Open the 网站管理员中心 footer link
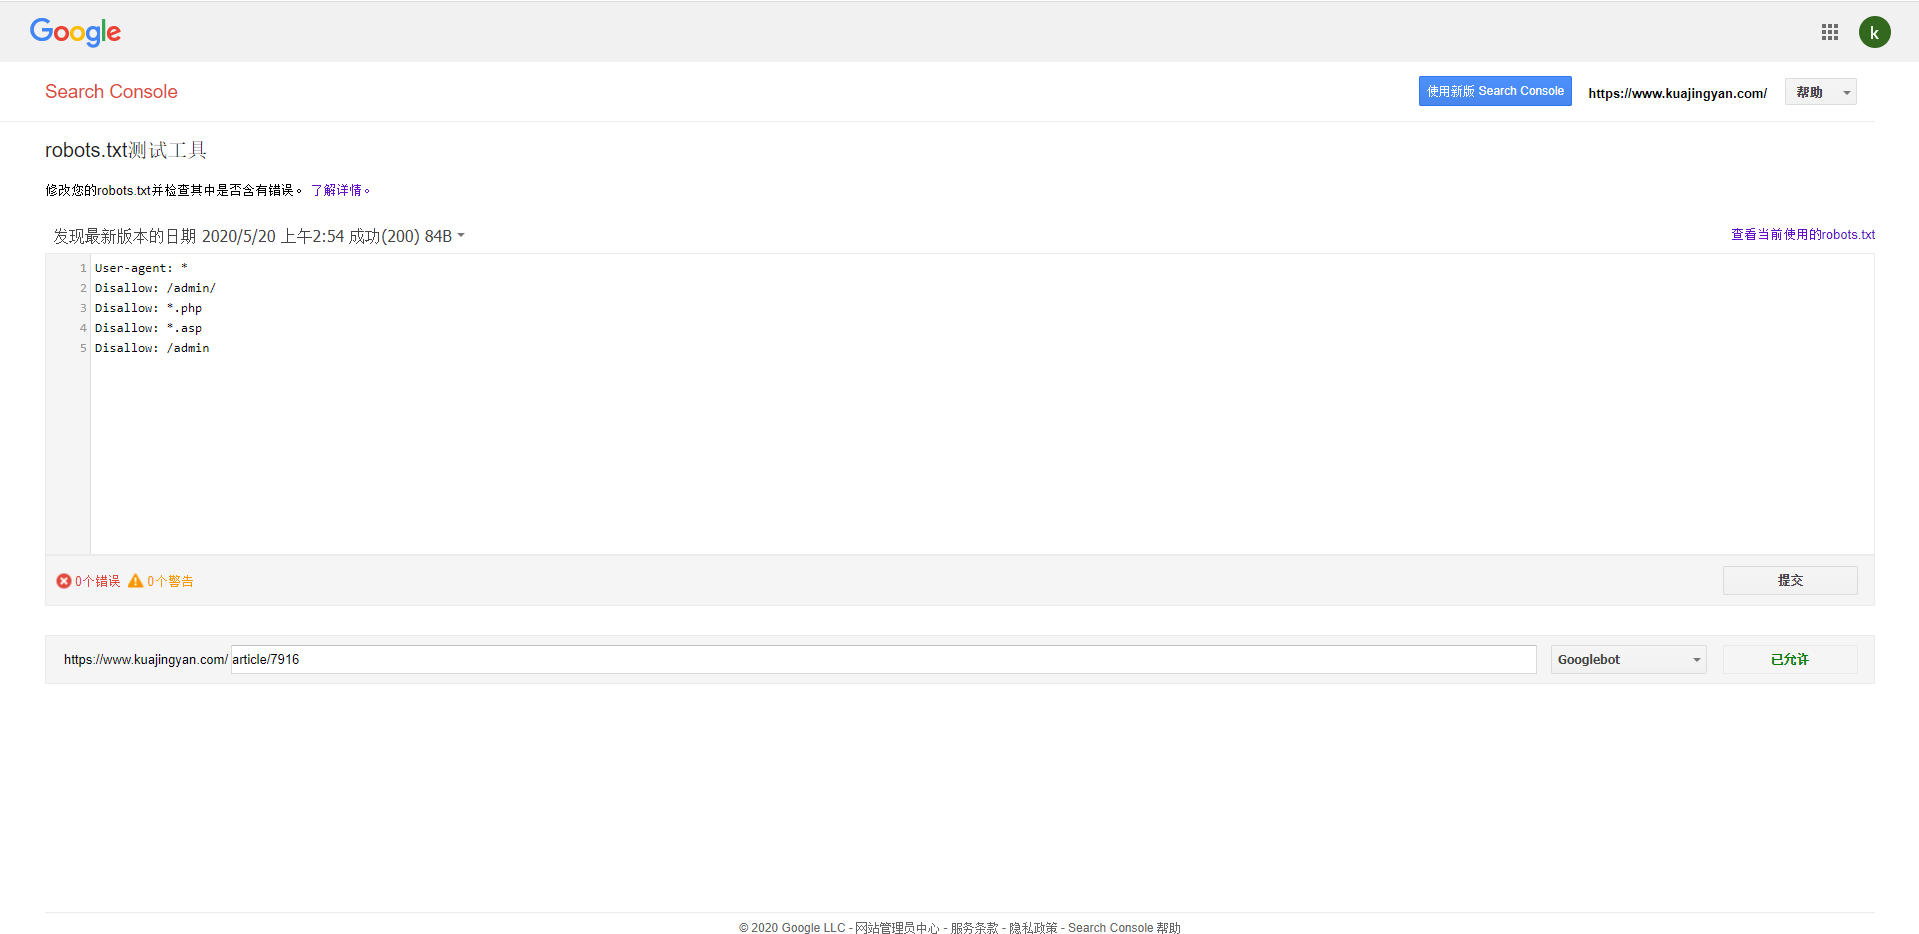Screen dimensions: 1919x934 tap(897, 928)
